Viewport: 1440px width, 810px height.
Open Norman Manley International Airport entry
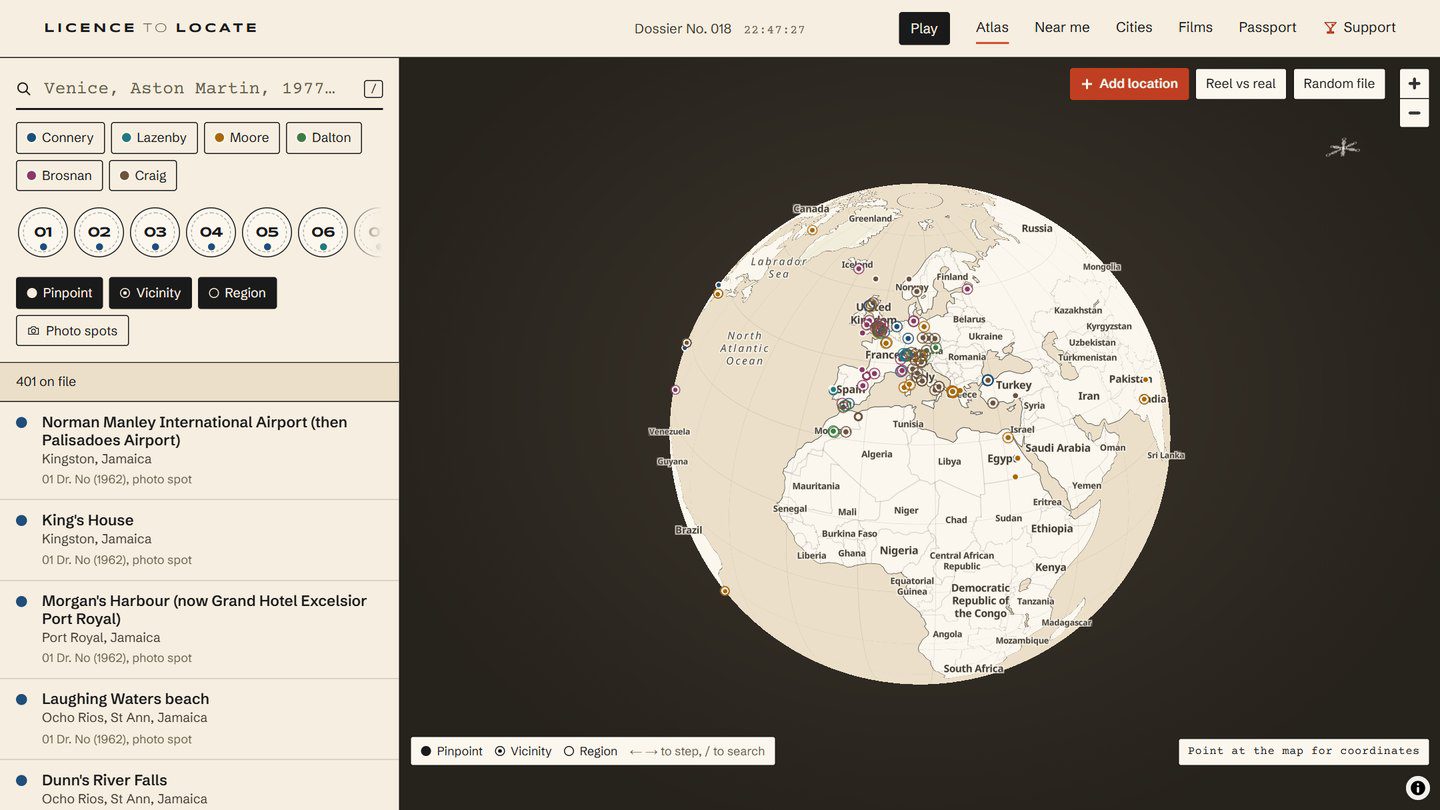point(199,450)
